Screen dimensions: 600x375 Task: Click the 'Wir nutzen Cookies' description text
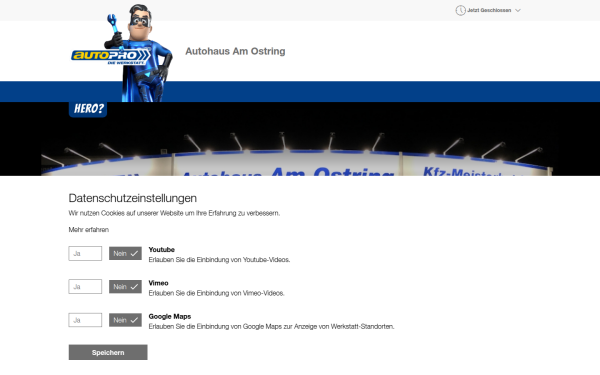point(174,213)
